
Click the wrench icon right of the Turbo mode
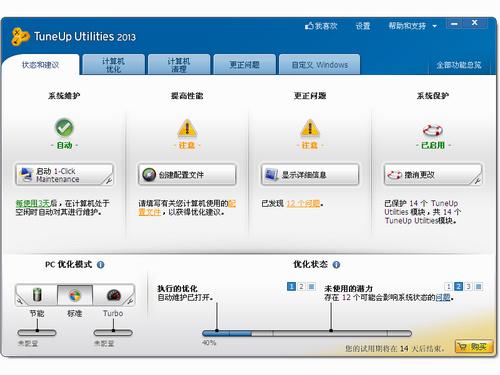coord(130,301)
